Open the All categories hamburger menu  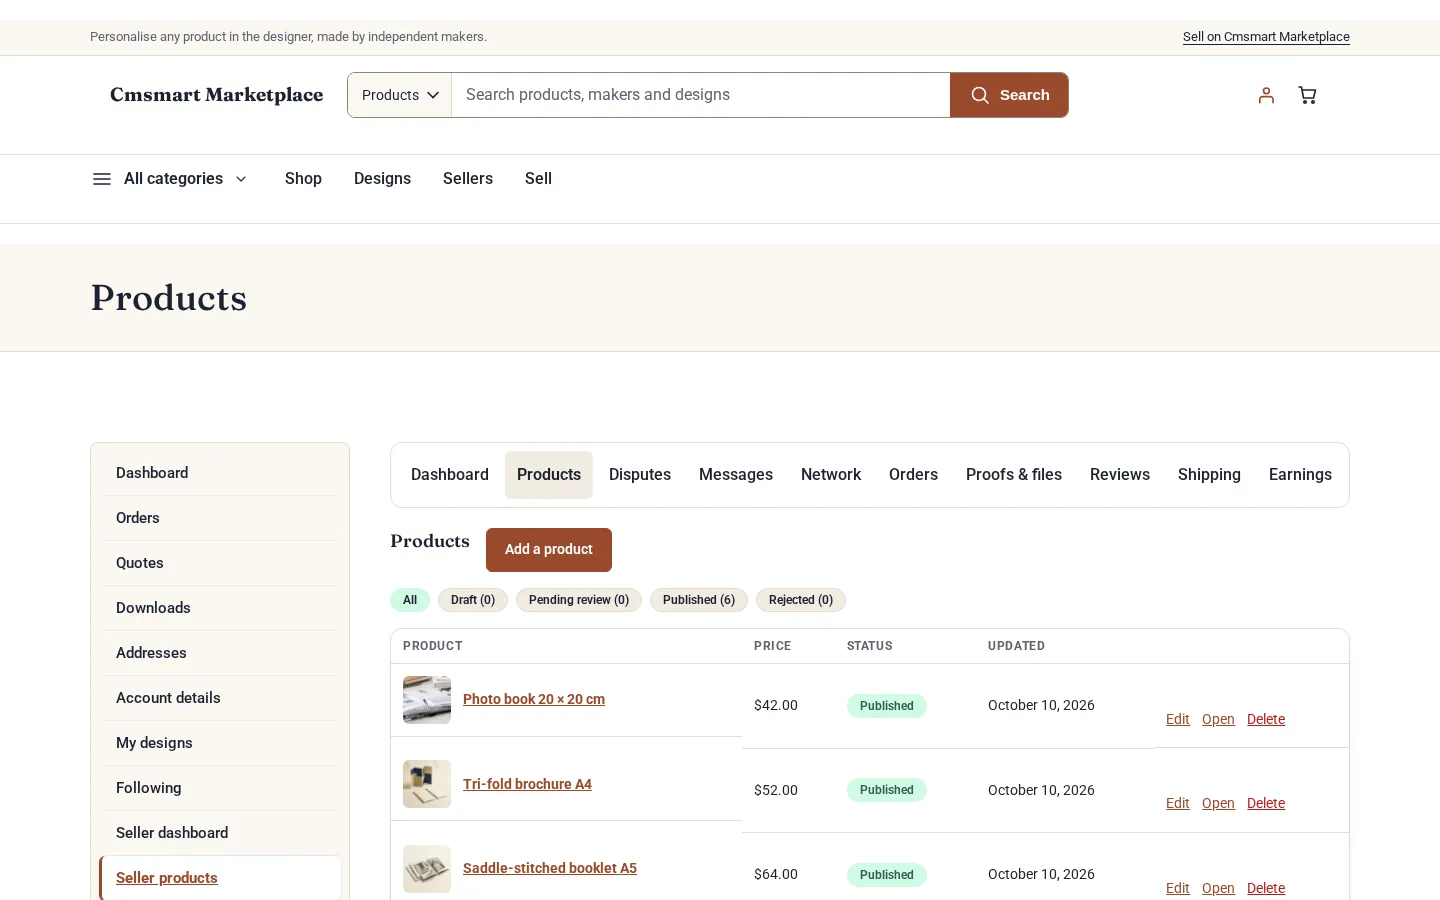[170, 179]
